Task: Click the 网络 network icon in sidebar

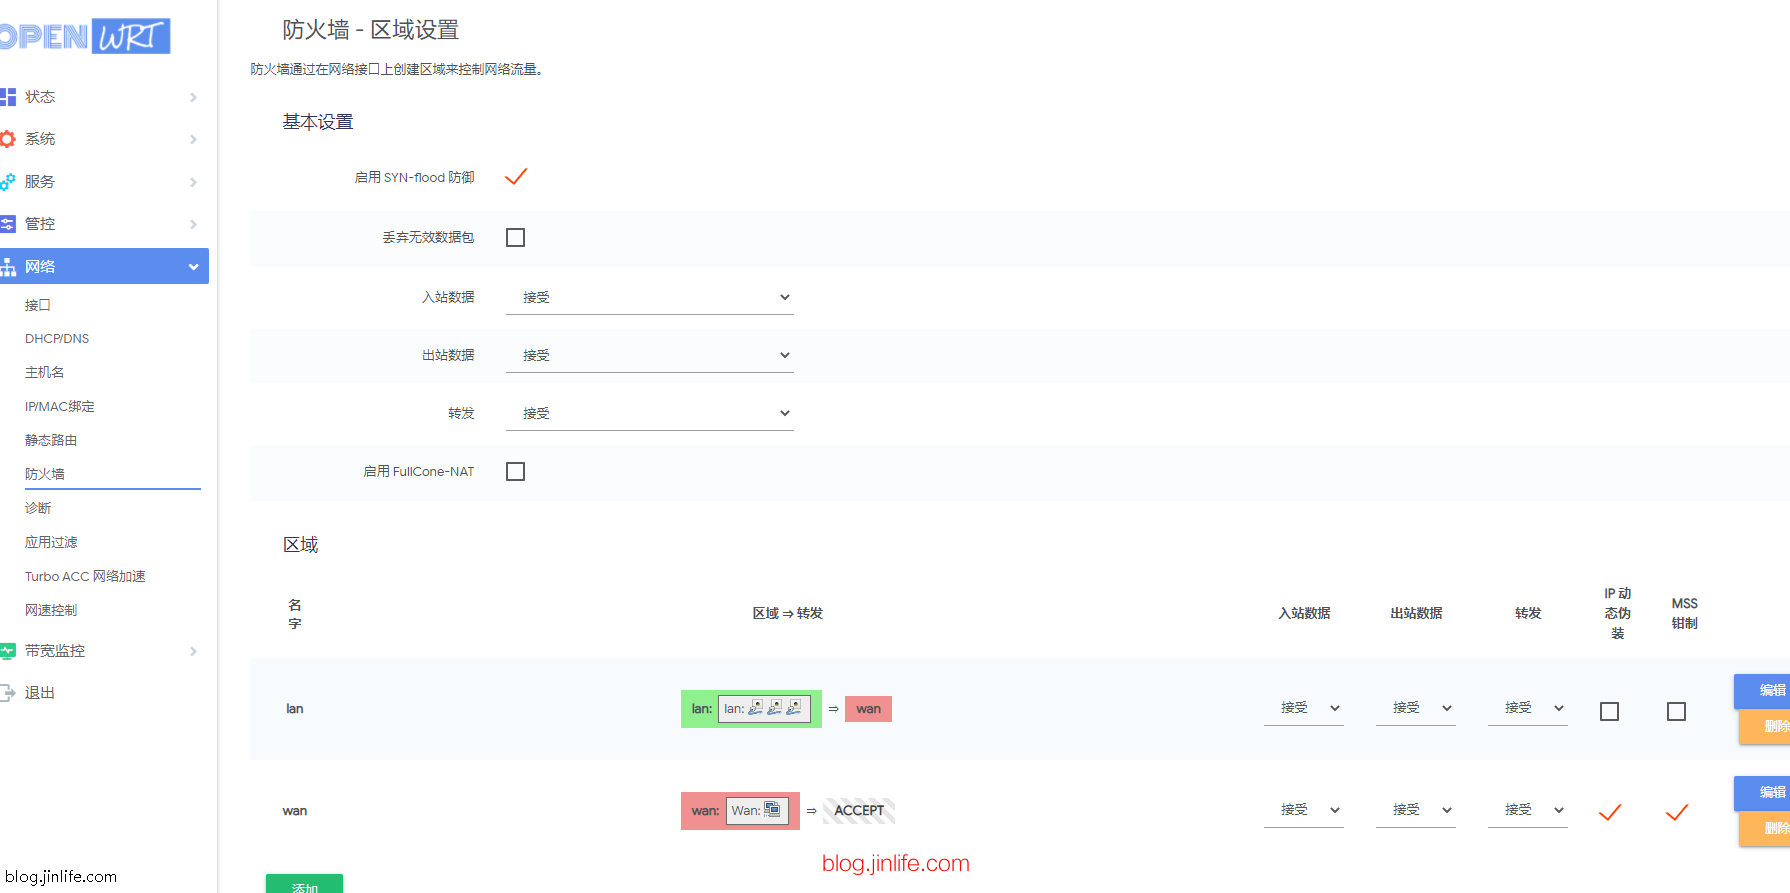Action: (8, 267)
